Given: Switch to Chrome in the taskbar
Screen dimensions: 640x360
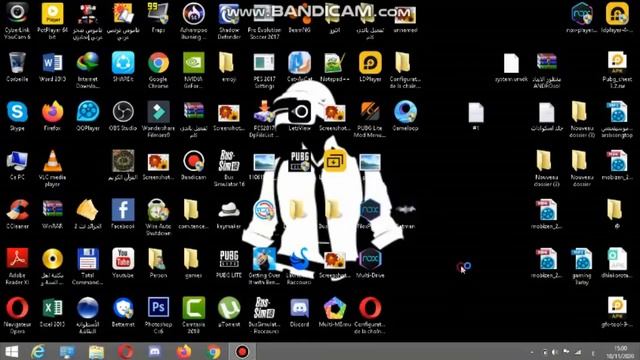Looking at the screenshot, I should point(213,351).
